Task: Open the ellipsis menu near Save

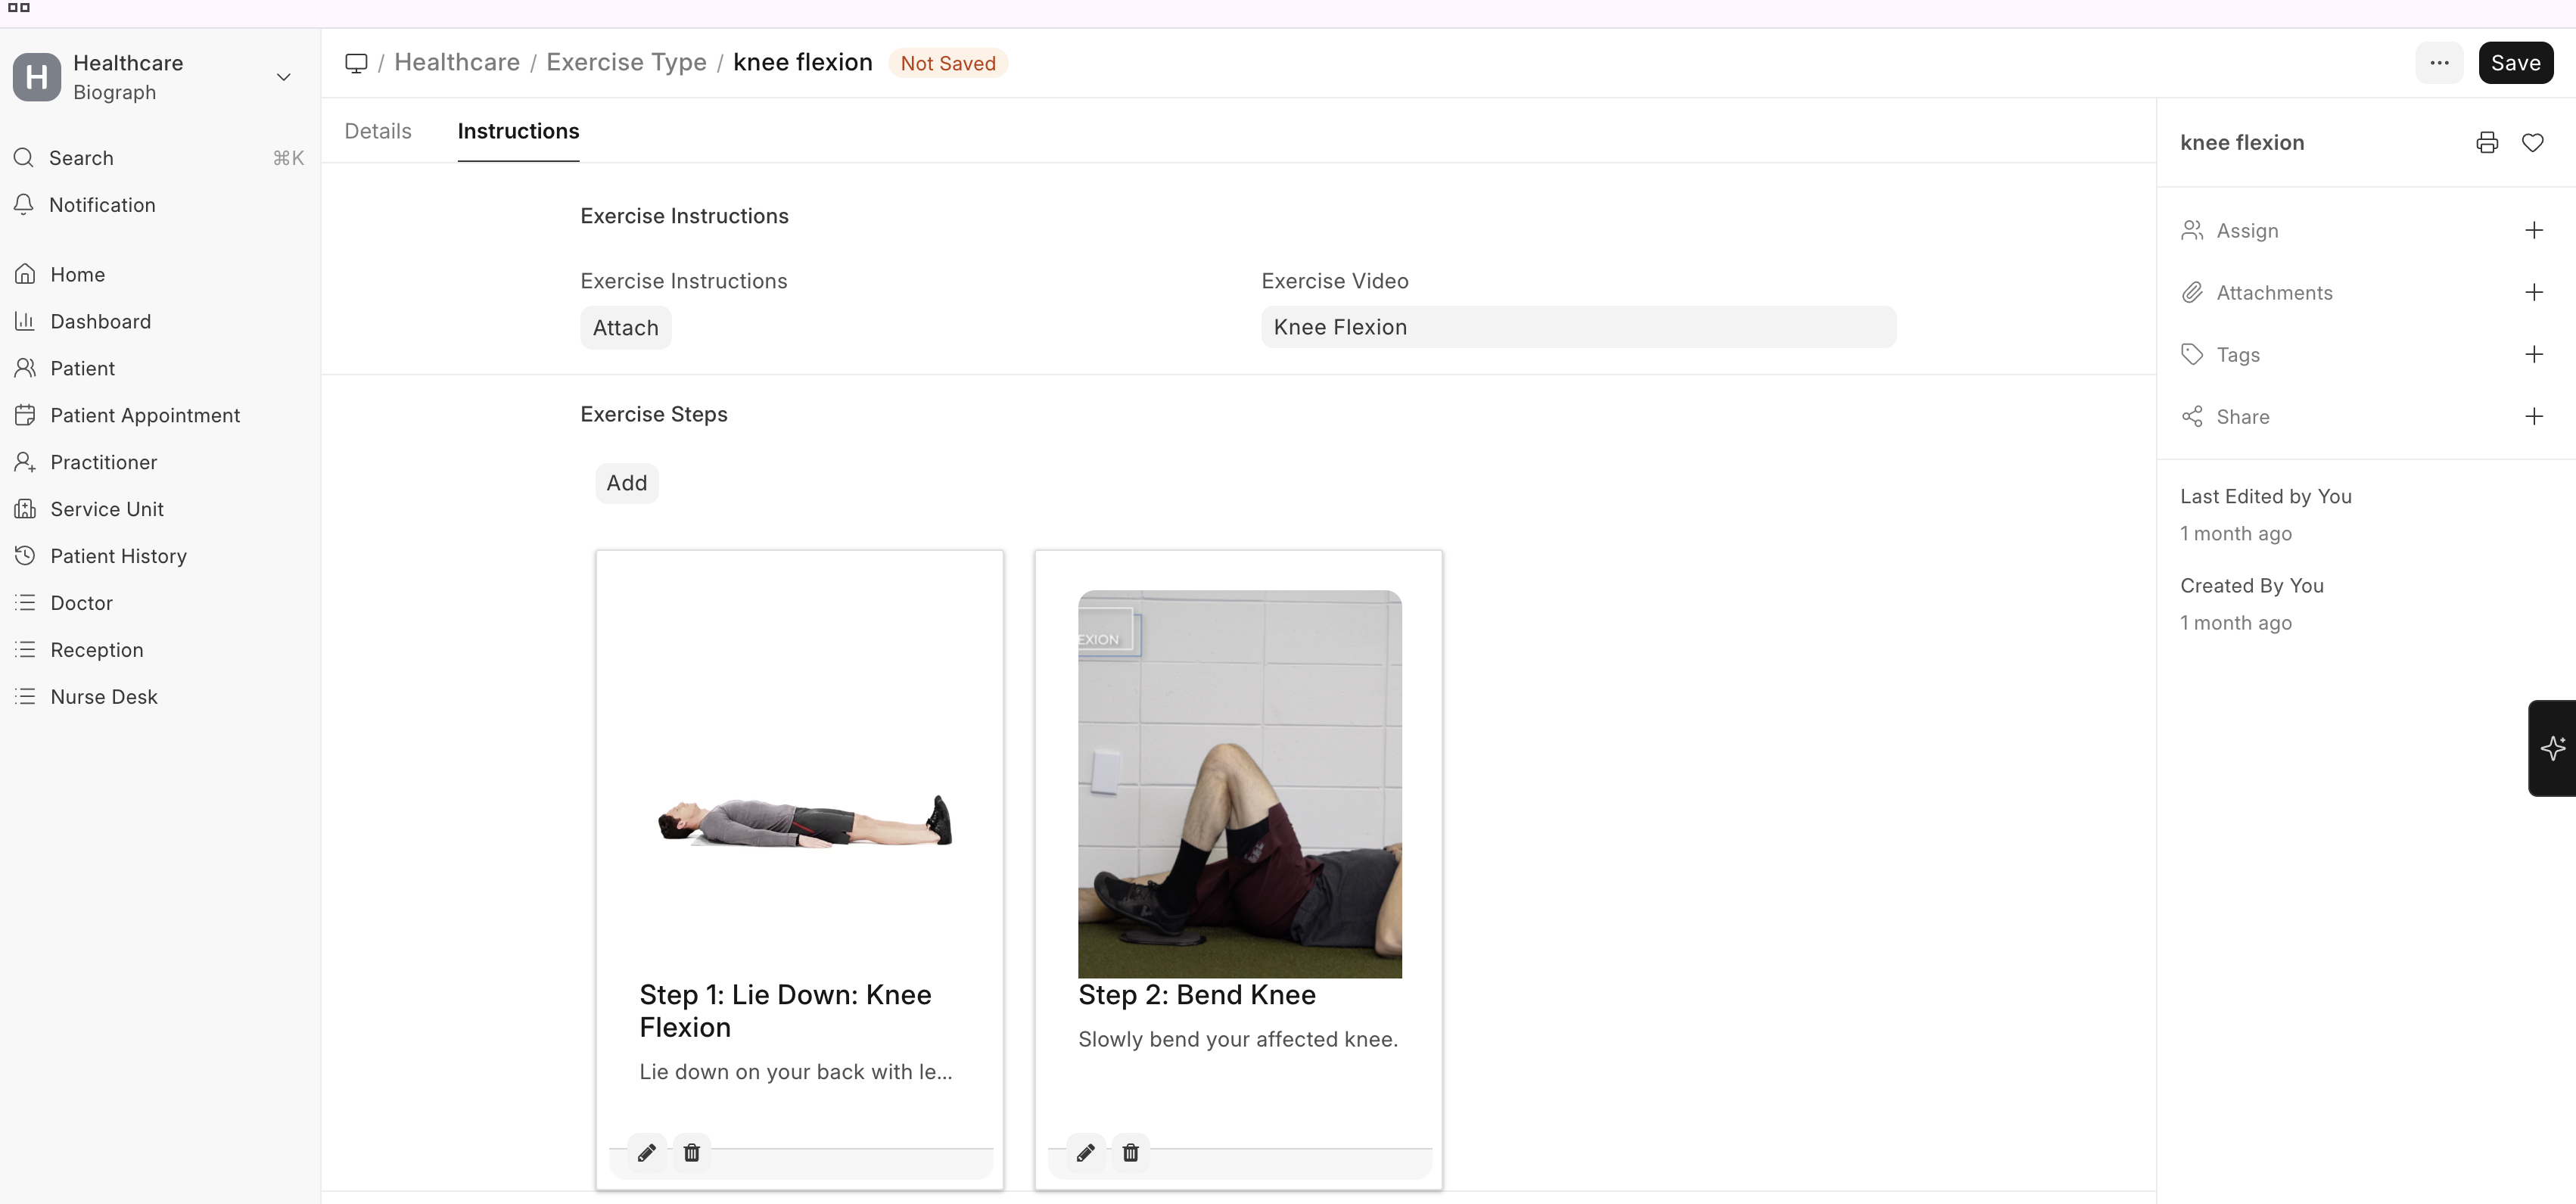Action: [2440, 62]
